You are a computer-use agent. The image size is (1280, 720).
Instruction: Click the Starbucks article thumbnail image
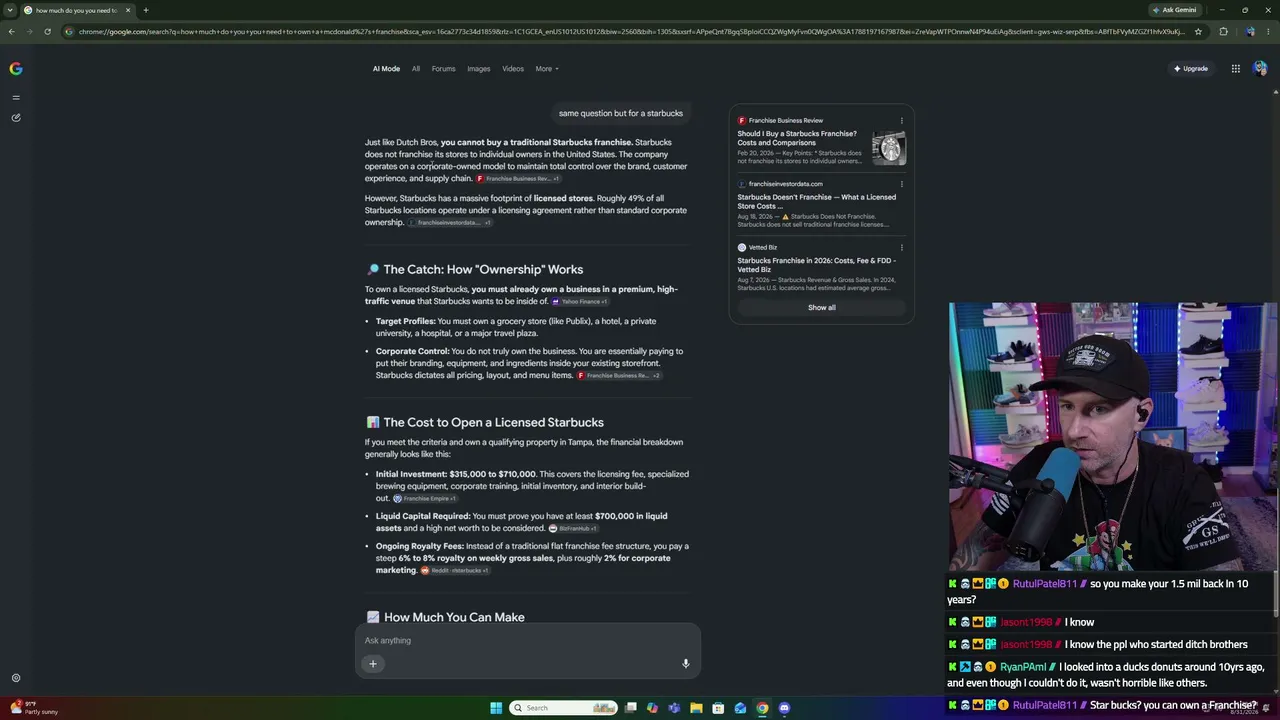click(889, 148)
